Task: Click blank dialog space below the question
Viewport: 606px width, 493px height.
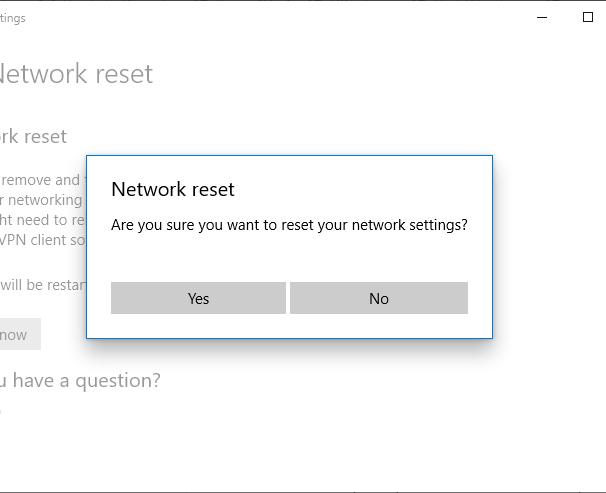Action: coord(289,257)
